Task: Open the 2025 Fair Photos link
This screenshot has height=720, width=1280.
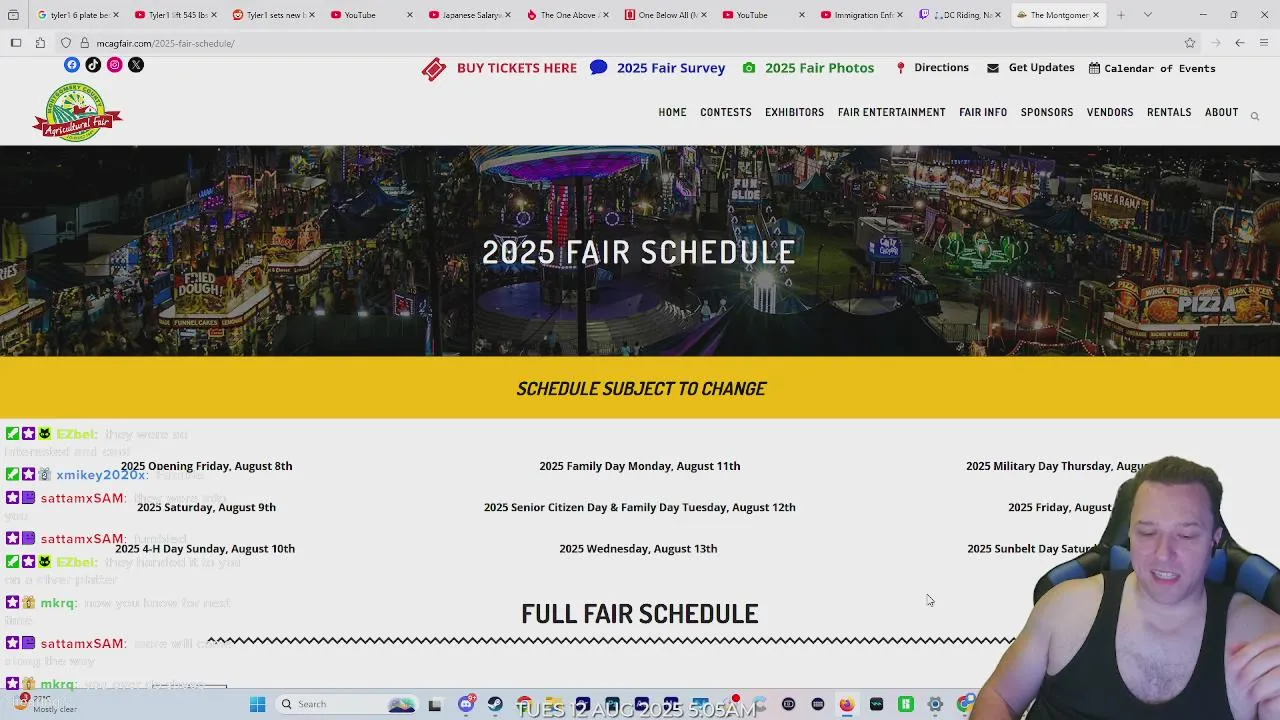Action: [x=819, y=68]
